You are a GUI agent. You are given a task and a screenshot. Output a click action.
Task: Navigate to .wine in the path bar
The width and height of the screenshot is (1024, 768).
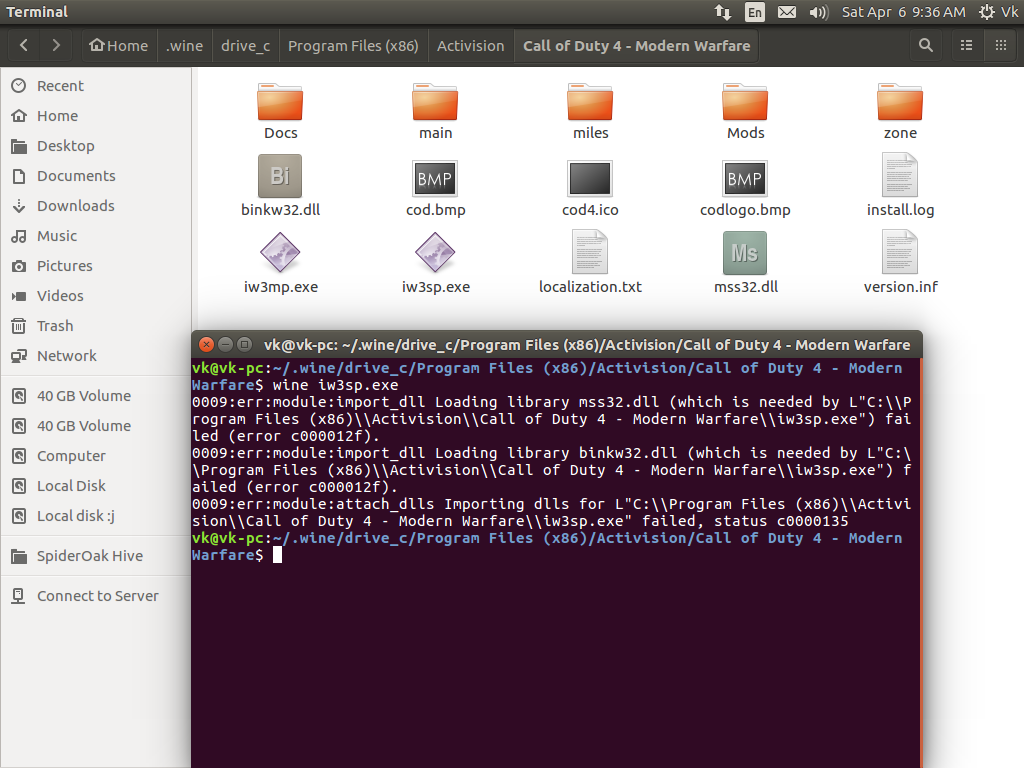[x=184, y=46]
